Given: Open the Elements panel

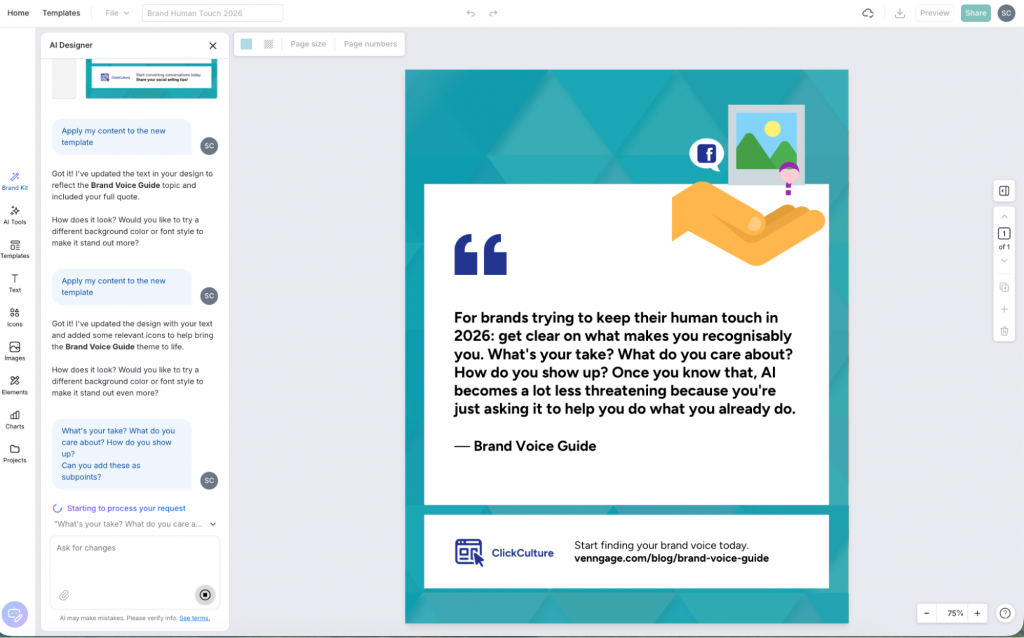Looking at the screenshot, I should [14, 385].
